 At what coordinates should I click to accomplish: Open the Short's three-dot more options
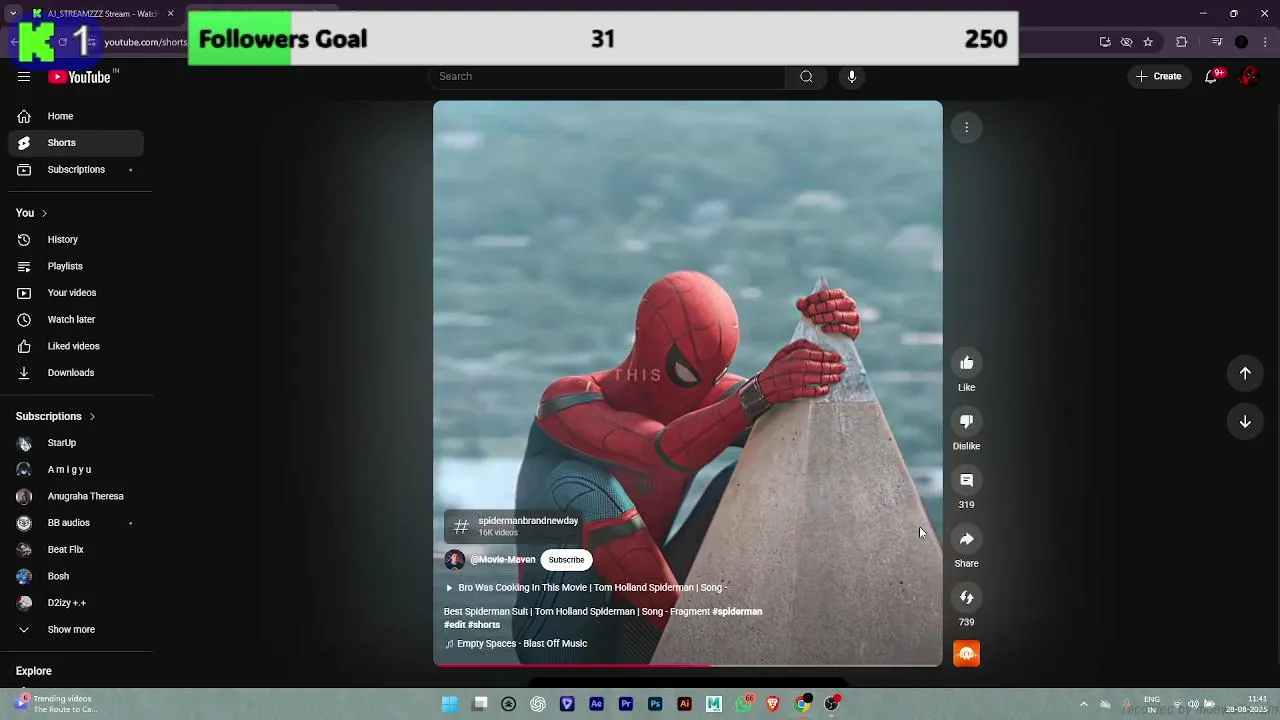point(967,127)
